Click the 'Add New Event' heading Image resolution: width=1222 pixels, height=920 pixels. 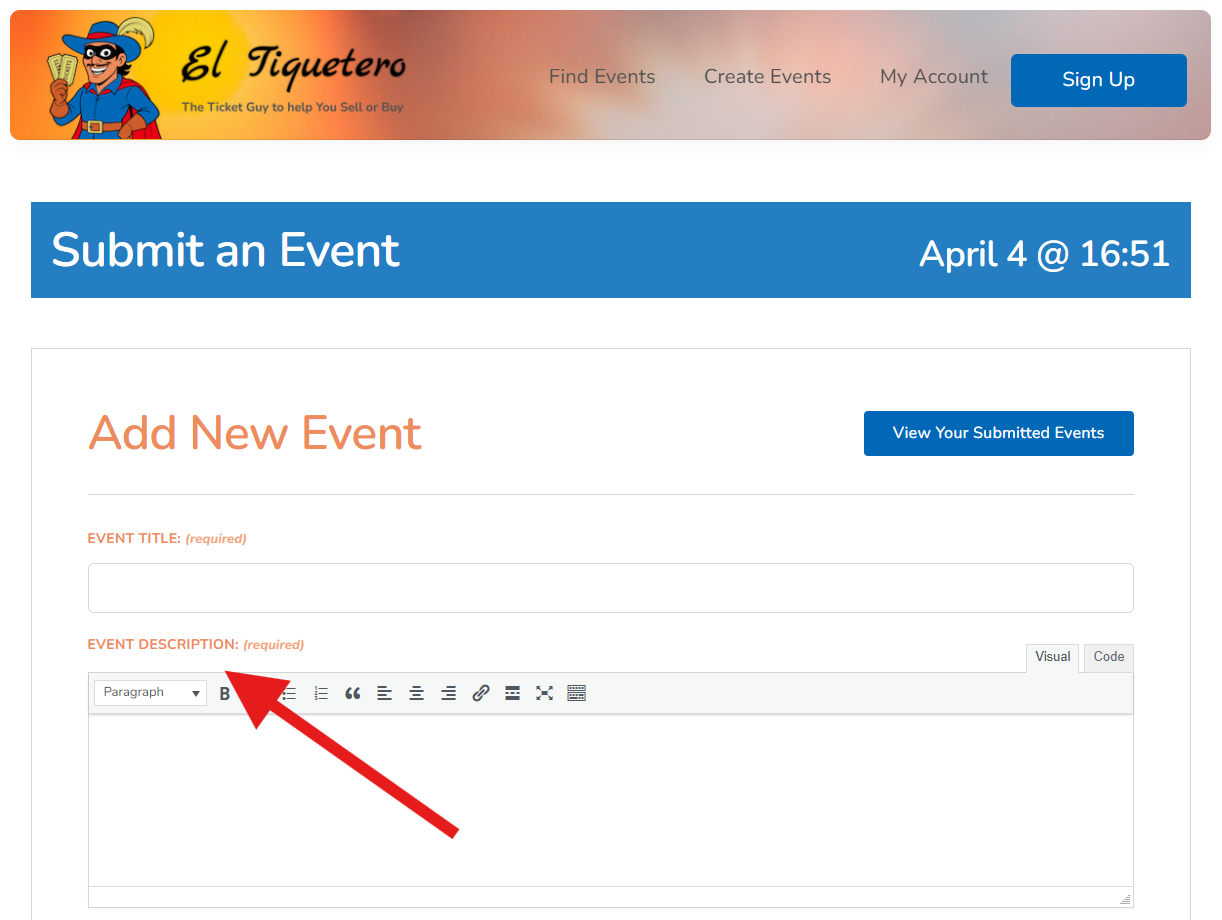point(255,433)
